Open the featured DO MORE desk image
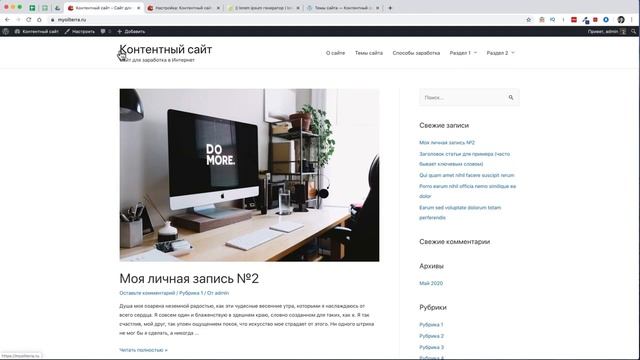 coord(249,175)
